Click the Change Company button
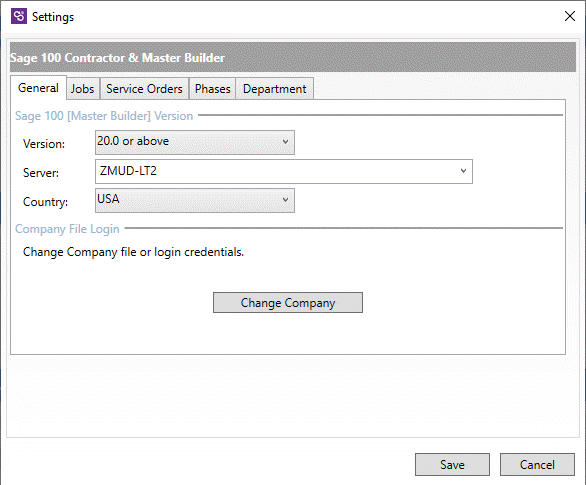This screenshot has height=485, width=586. [x=288, y=303]
